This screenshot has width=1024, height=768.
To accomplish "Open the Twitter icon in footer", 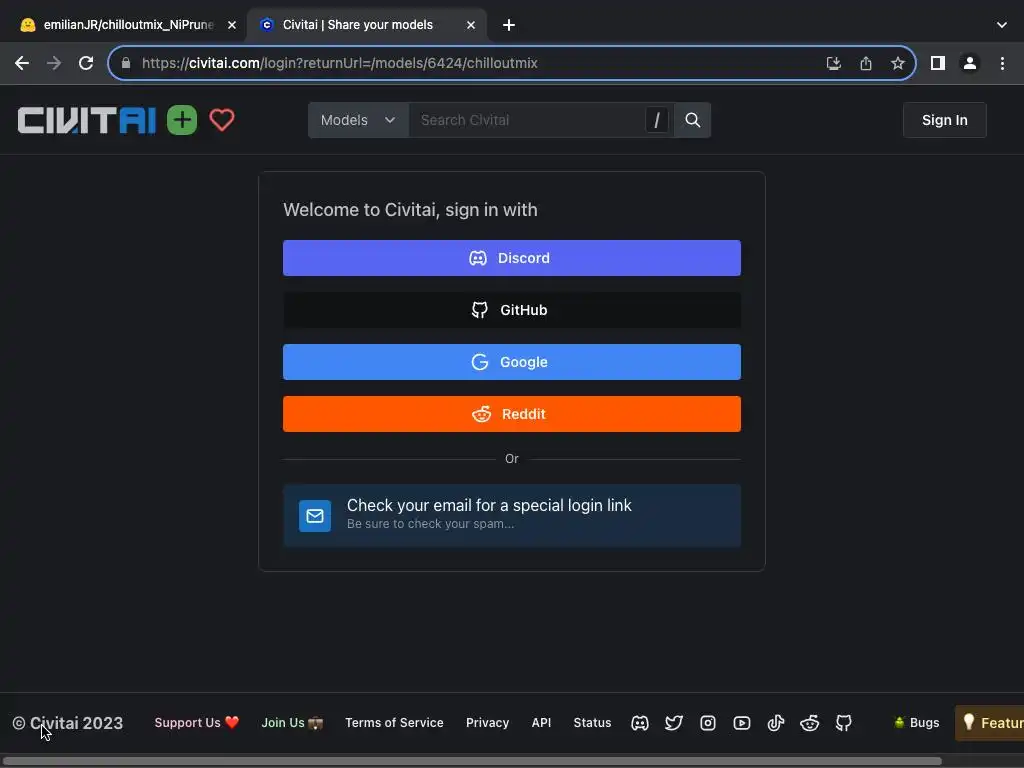I will (x=674, y=723).
